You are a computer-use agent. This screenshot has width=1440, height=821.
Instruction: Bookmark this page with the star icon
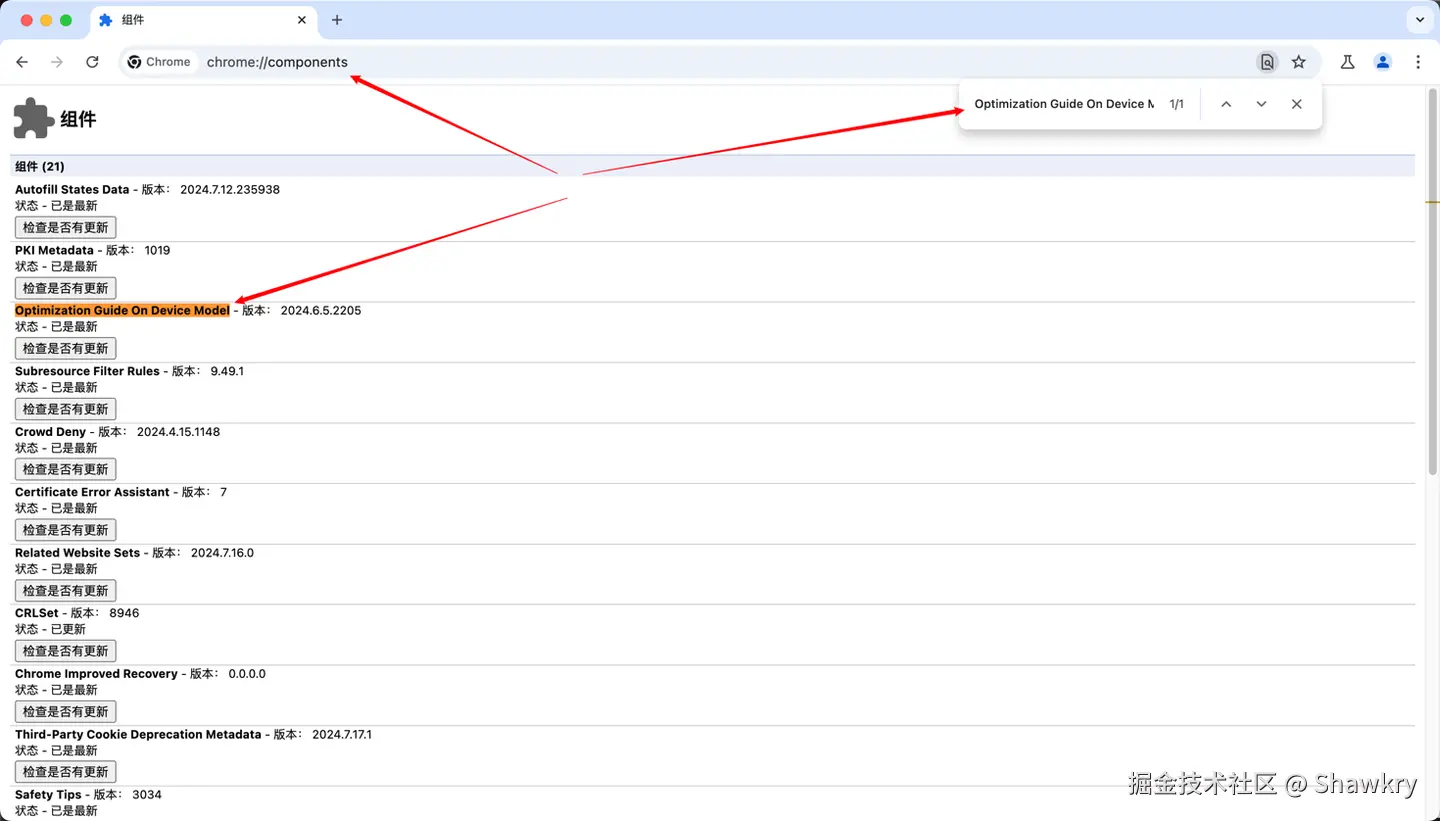tap(1298, 62)
